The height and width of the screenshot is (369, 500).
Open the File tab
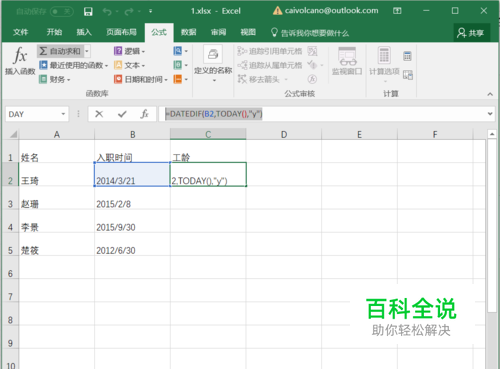pyautogui.click(x=20, y=32)
